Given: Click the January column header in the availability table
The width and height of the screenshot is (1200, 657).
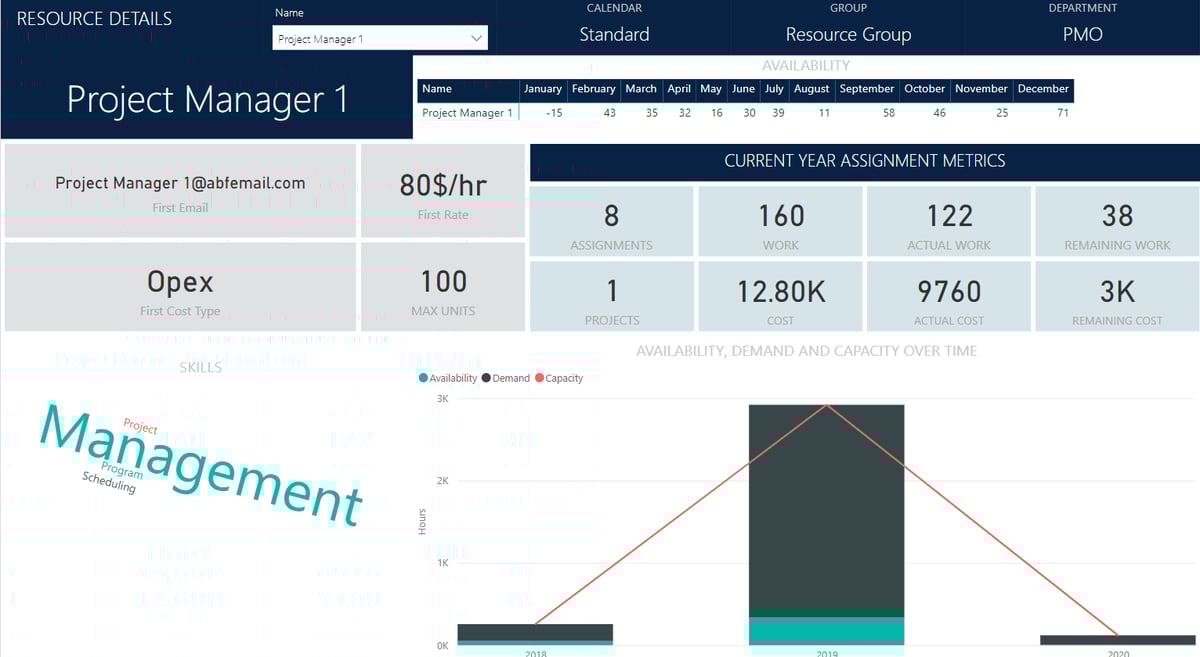Looking at the screenshot, I should click(543, 89).
